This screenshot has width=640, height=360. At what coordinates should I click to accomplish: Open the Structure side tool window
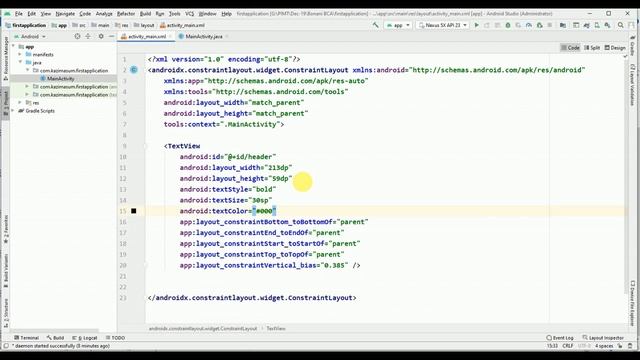6,312
